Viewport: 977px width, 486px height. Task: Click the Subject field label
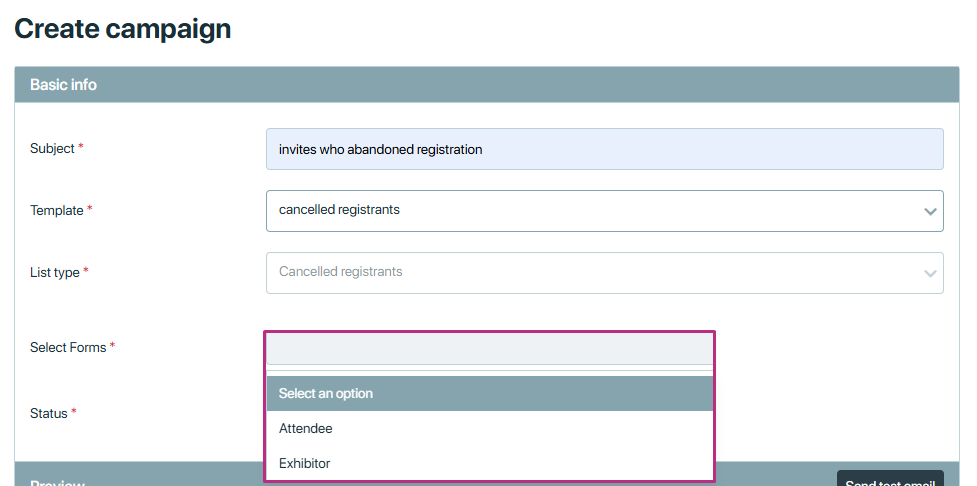pos(52,148)
